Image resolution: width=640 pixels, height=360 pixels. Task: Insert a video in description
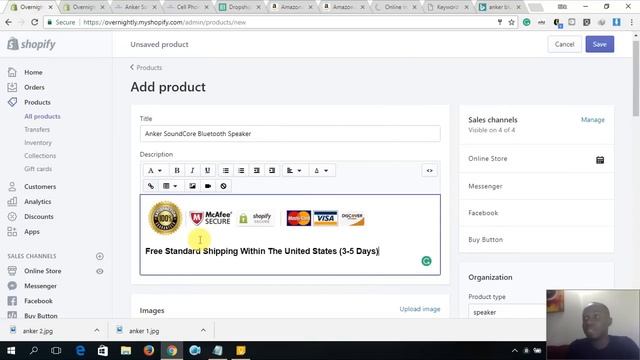click(208, 186)
